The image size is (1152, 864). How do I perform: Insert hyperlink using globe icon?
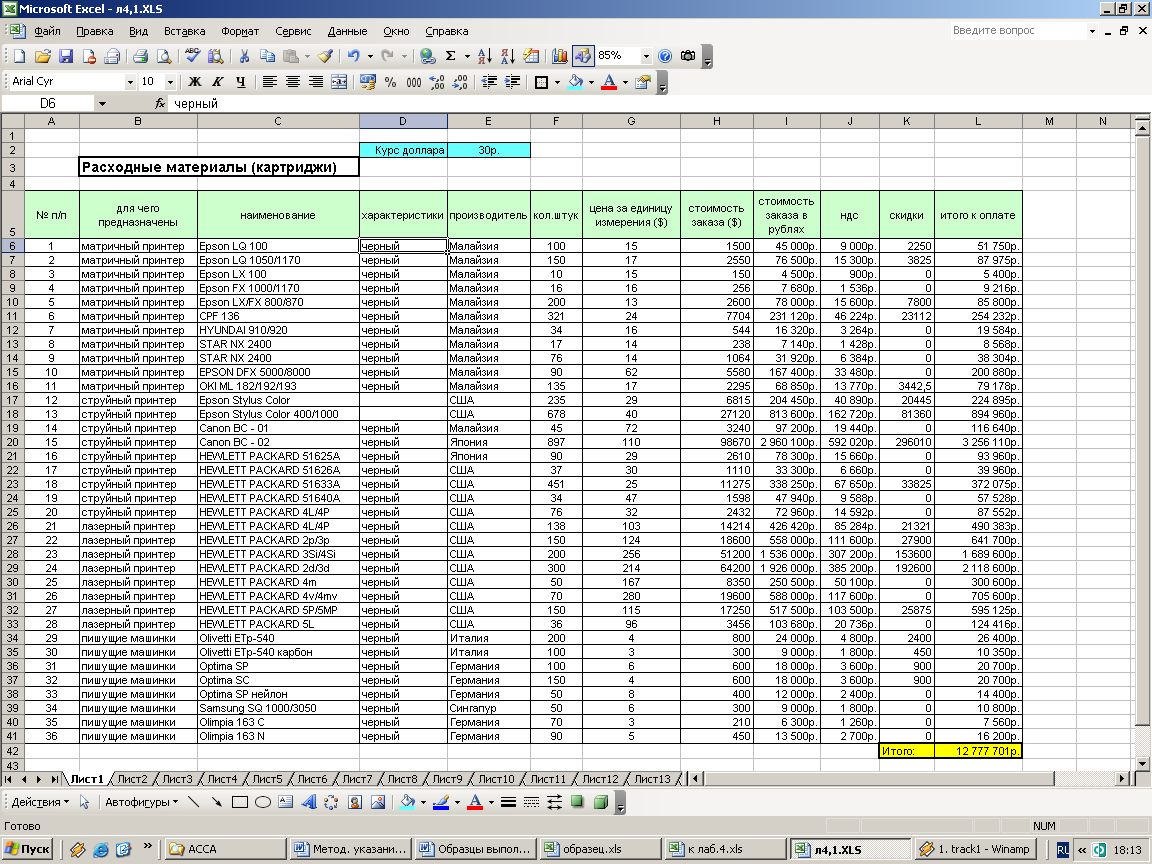coord(427,56)
